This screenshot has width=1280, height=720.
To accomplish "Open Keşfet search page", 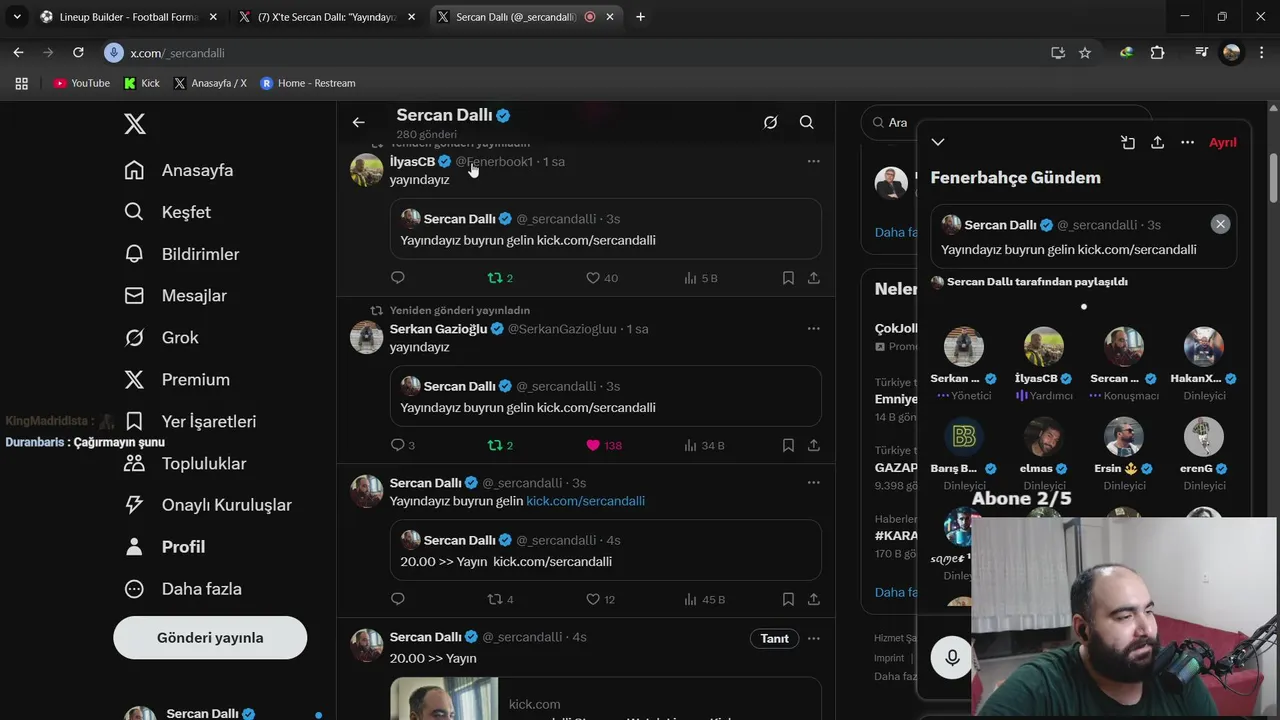I will click(x=168, y=212).
